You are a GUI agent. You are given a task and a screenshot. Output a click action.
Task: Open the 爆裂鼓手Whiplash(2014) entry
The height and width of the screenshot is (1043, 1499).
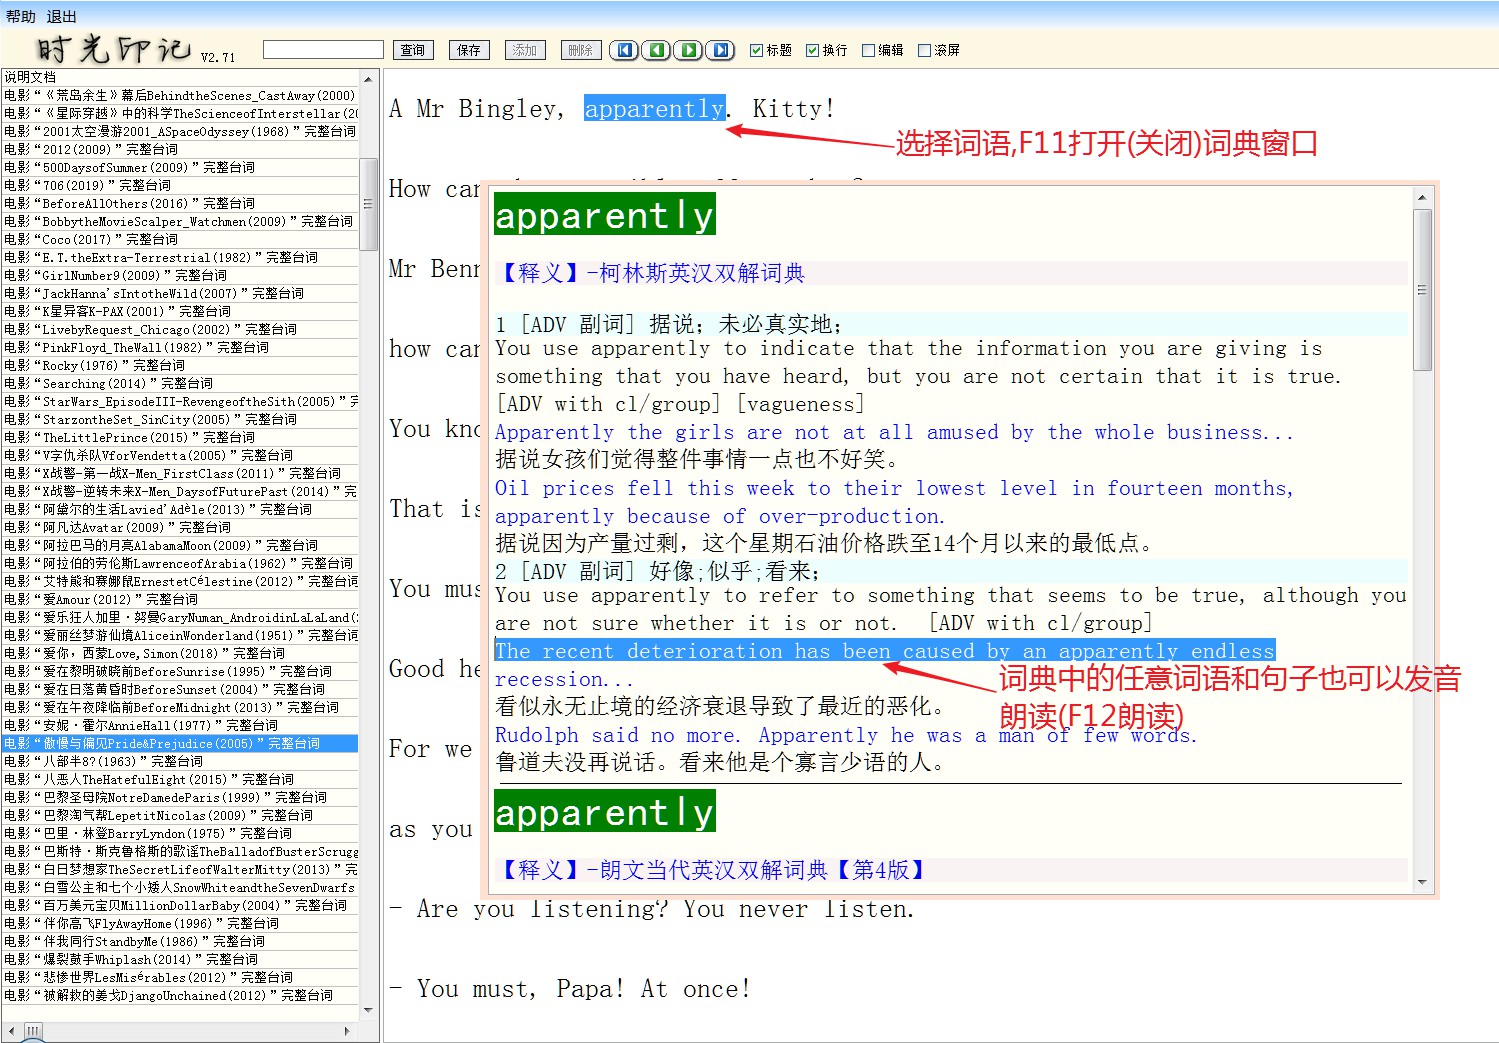(x=180, y=959)
